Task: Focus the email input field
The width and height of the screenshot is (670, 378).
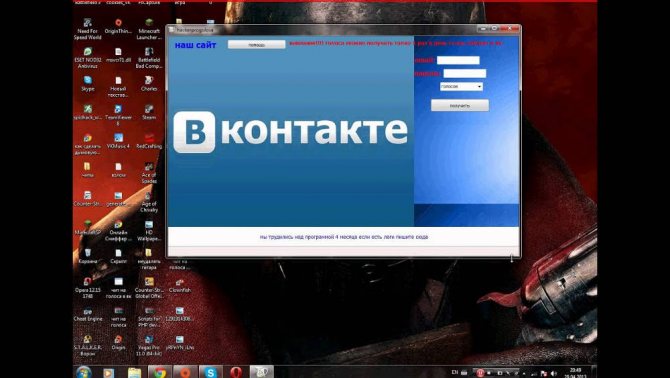Action: point(458,60)
